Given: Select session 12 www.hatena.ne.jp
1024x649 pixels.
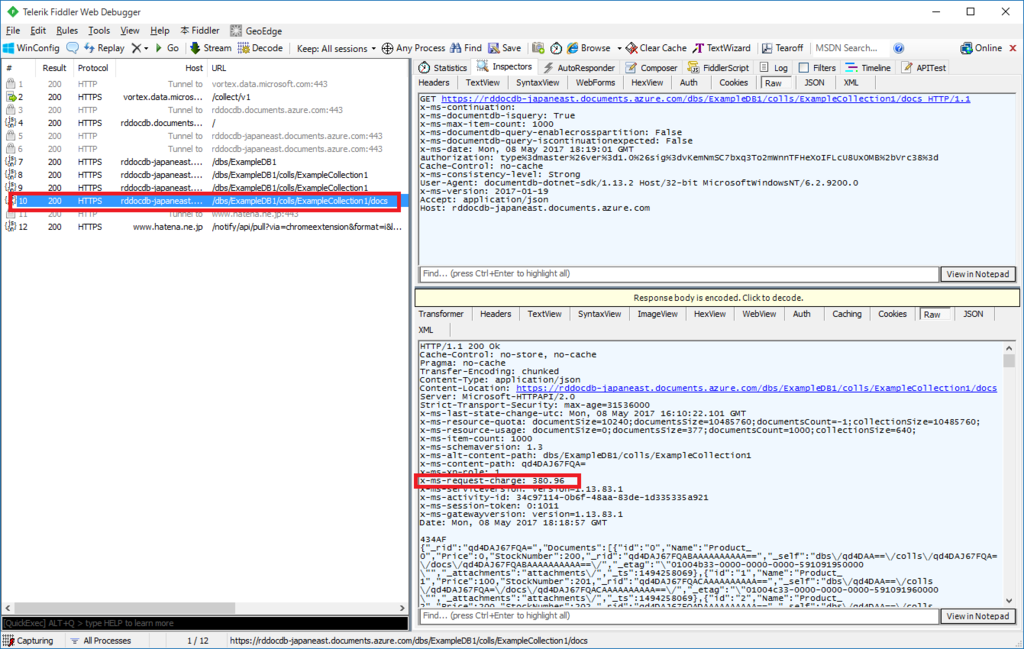Looking at the screenshot, I should [205, 227].
